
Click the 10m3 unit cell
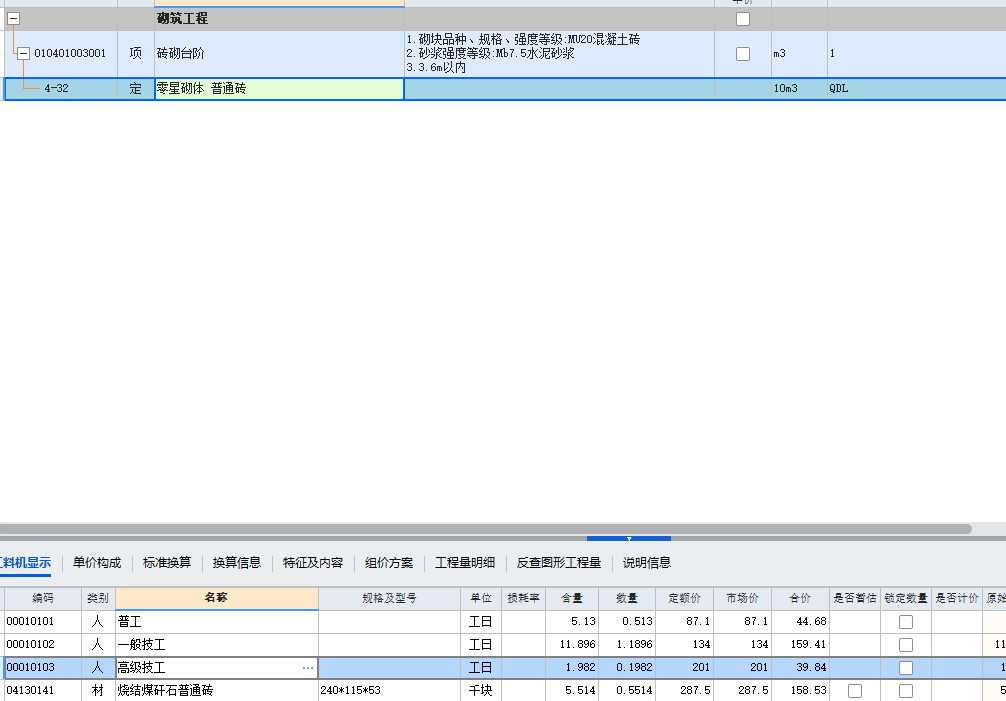click(x=799, y=89)
